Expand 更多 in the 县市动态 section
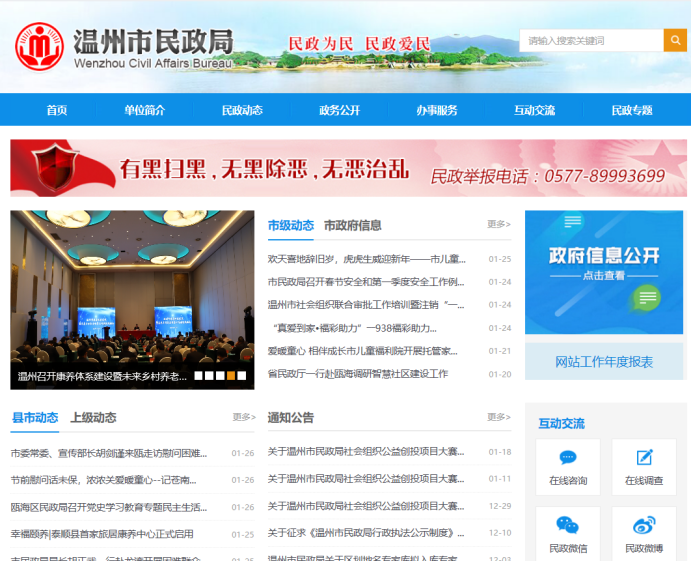 point(244,417)
